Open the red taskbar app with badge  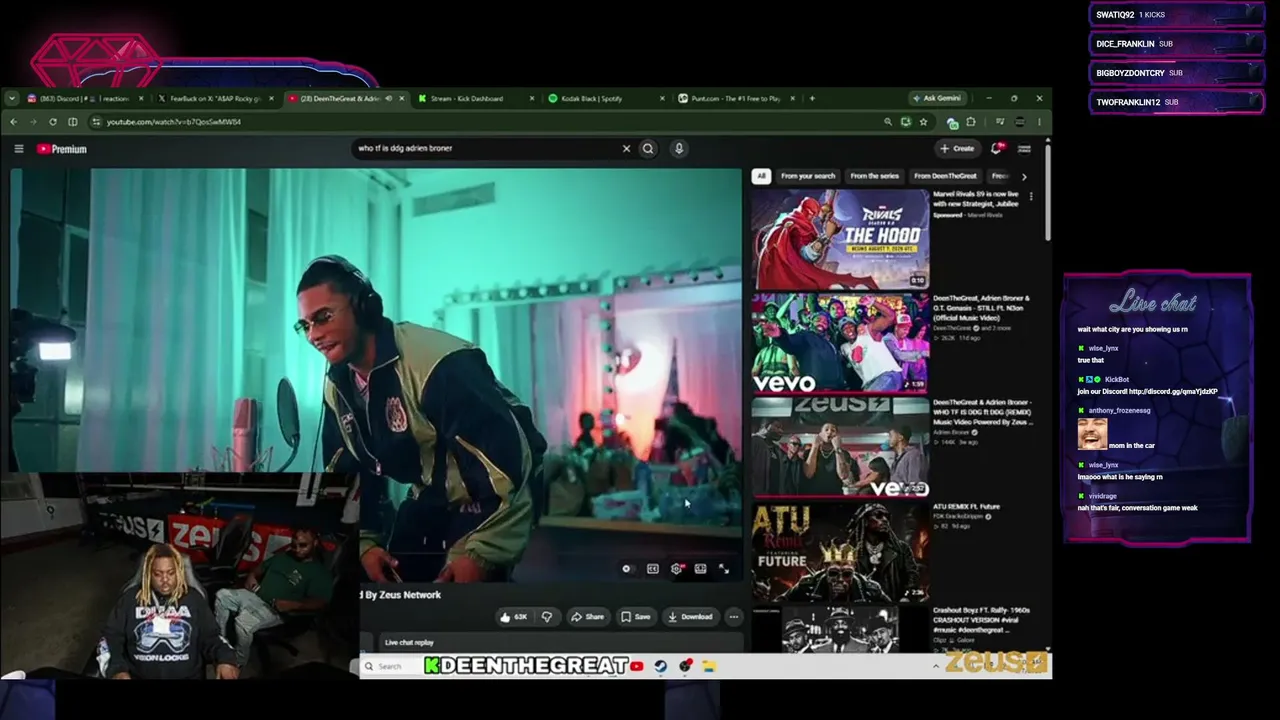coord(686,666)
